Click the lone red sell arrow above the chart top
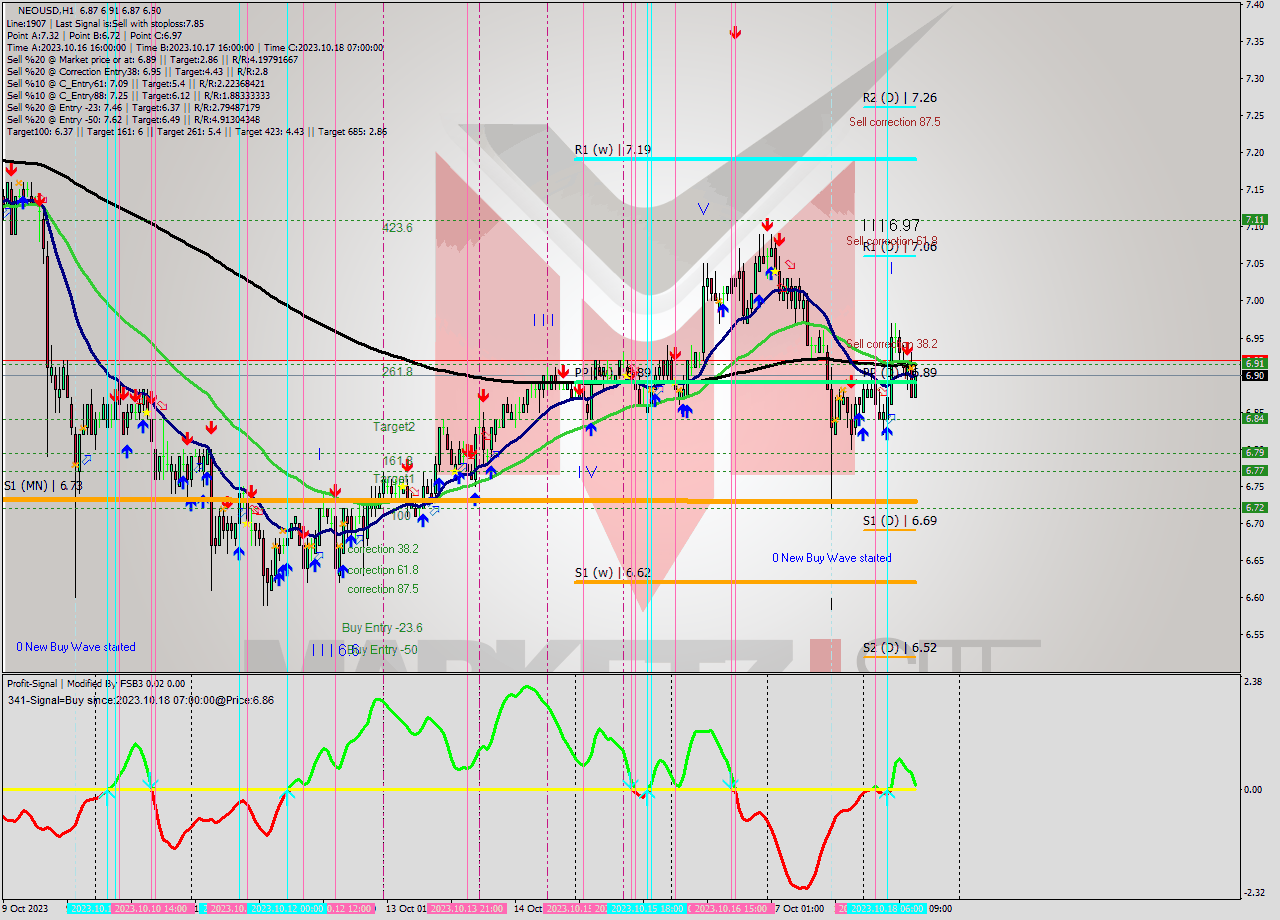This screenshot has height=920, width=1280. (735, 33)
